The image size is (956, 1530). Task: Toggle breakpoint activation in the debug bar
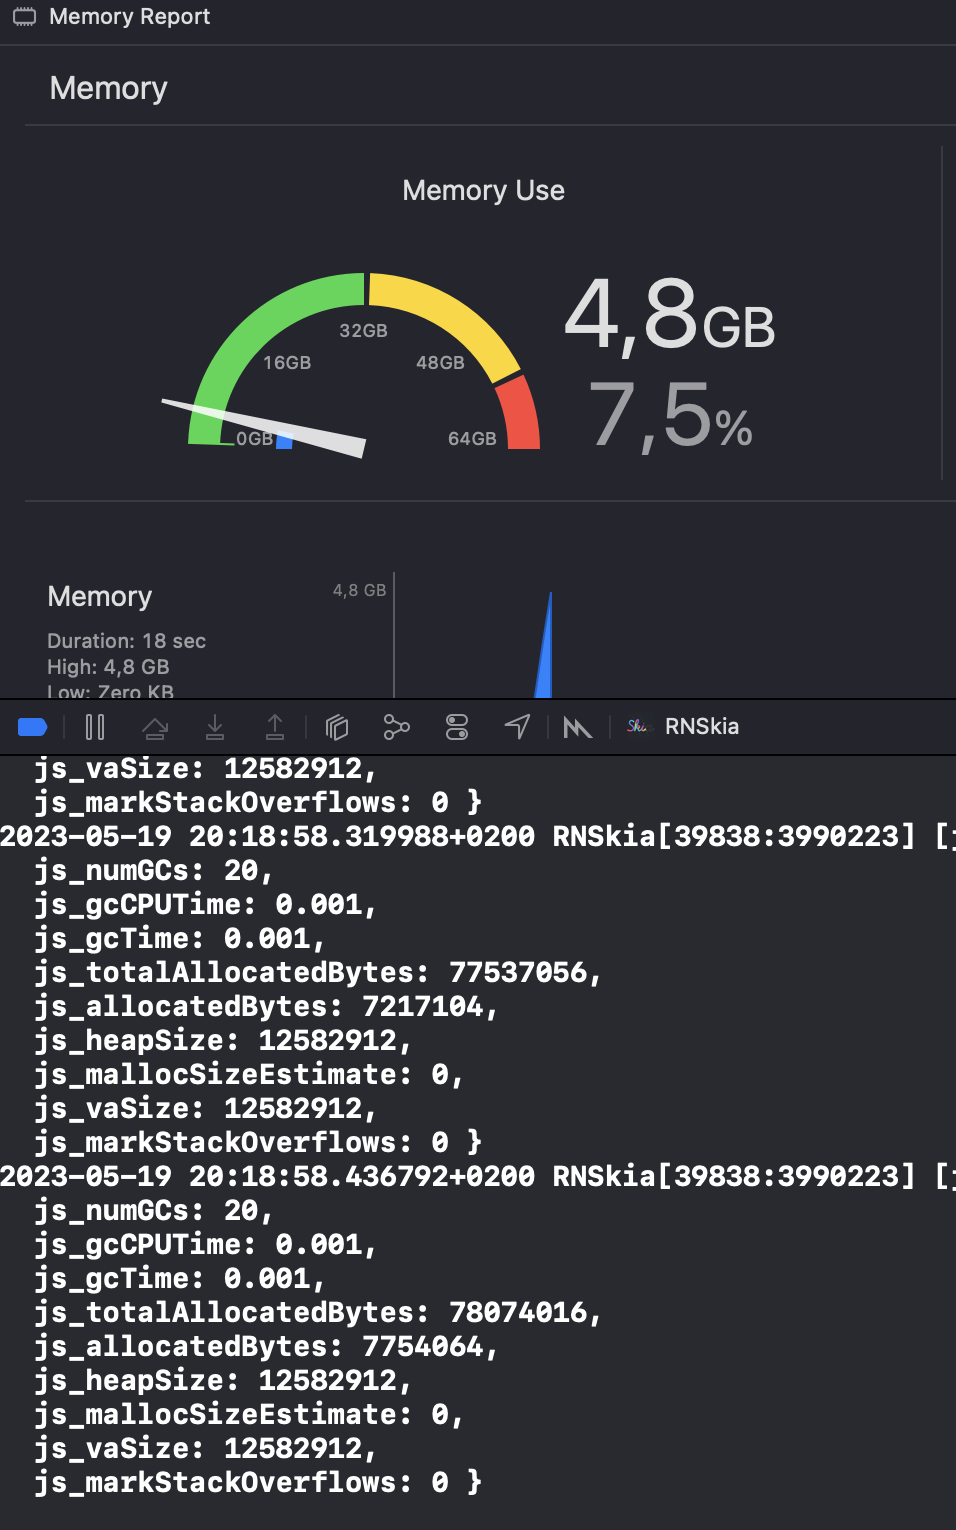click(x=32, y=726)
